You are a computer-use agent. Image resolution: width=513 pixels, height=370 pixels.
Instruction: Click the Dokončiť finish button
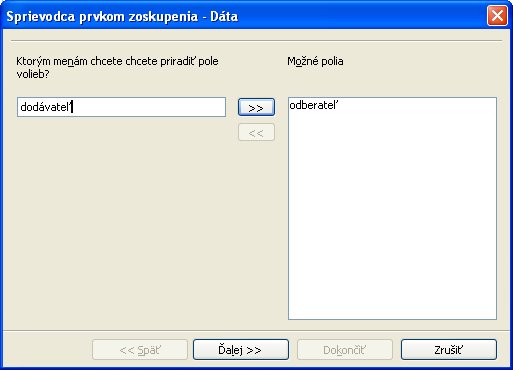(x=345, y=349)
